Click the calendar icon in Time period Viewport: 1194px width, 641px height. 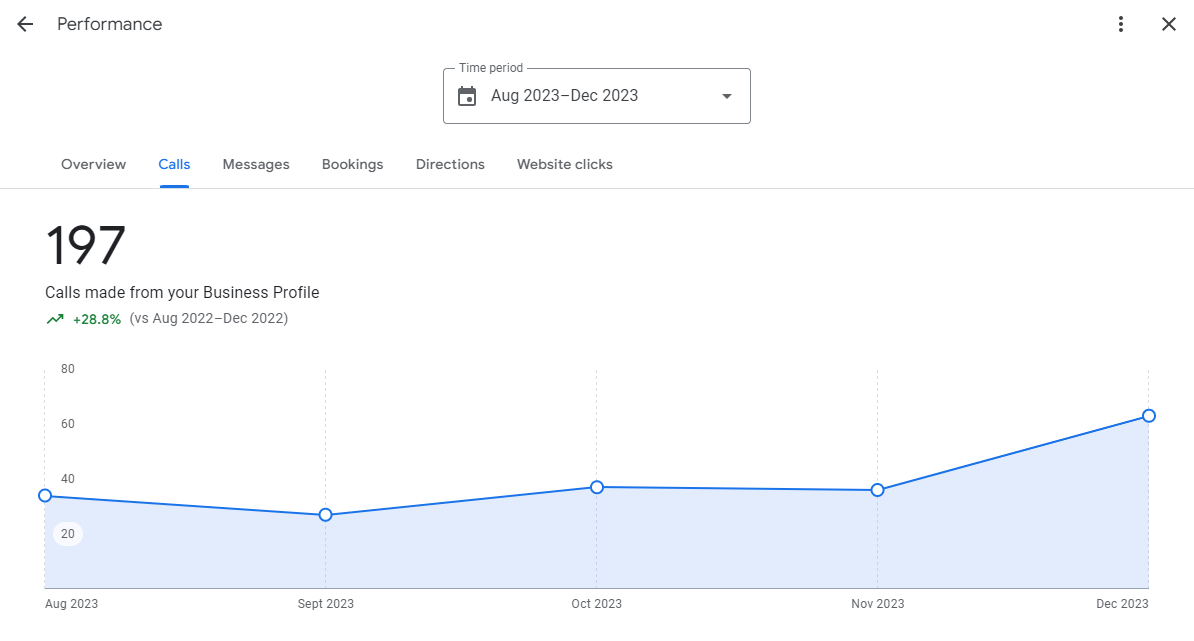[467, 96]
